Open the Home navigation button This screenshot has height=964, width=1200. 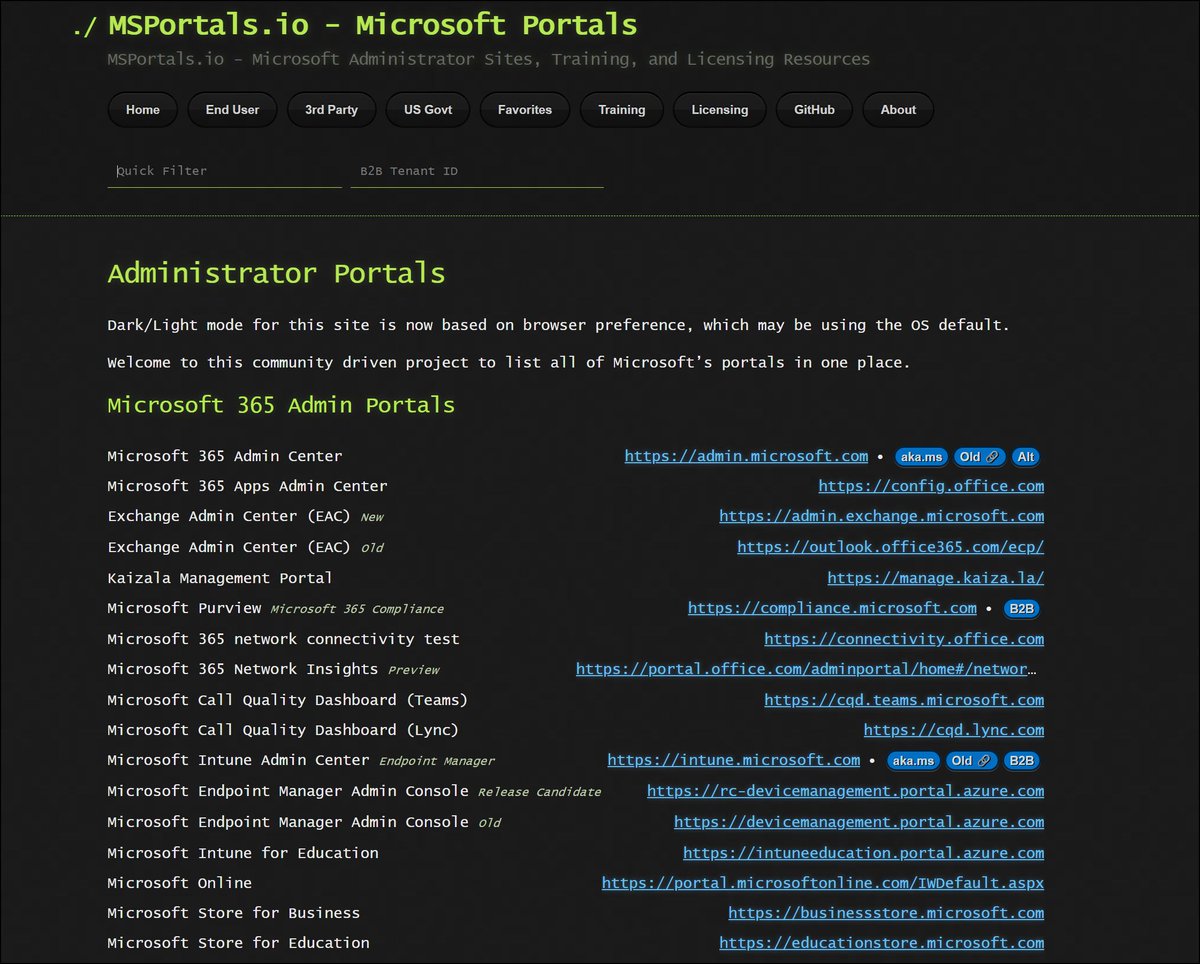point(143,110)
